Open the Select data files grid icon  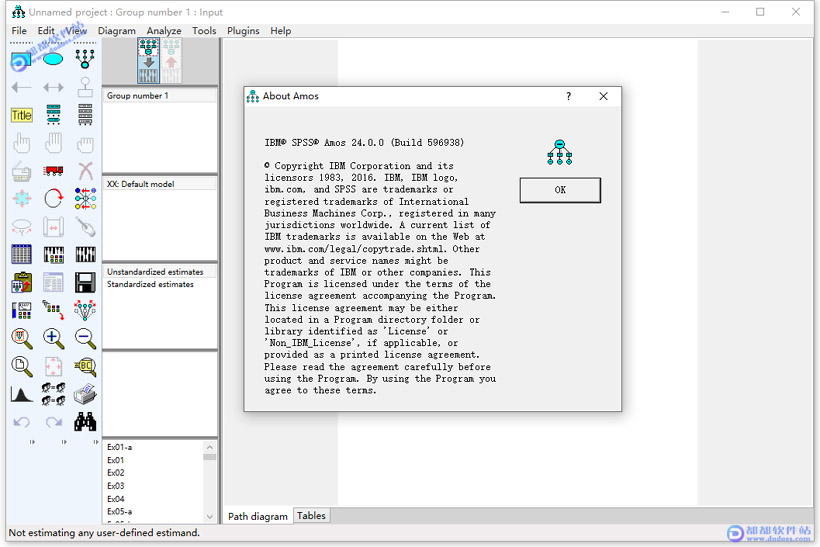(x=21, y=255)
